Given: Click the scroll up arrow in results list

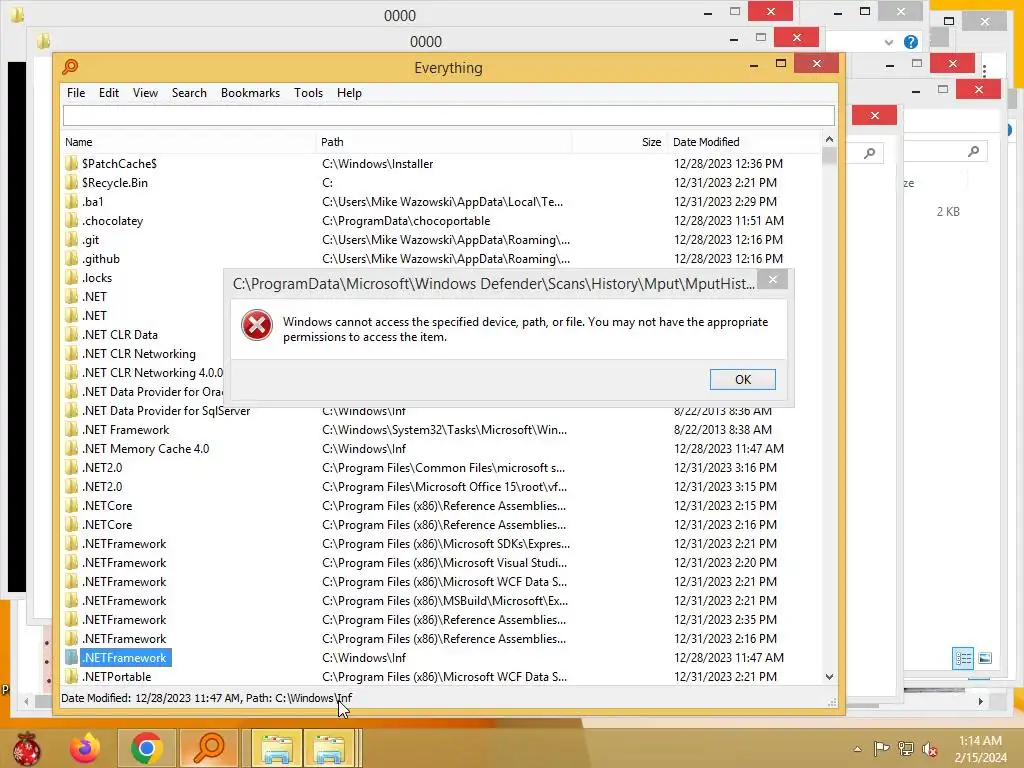Looking at the screenshot, I should point(829,139).
